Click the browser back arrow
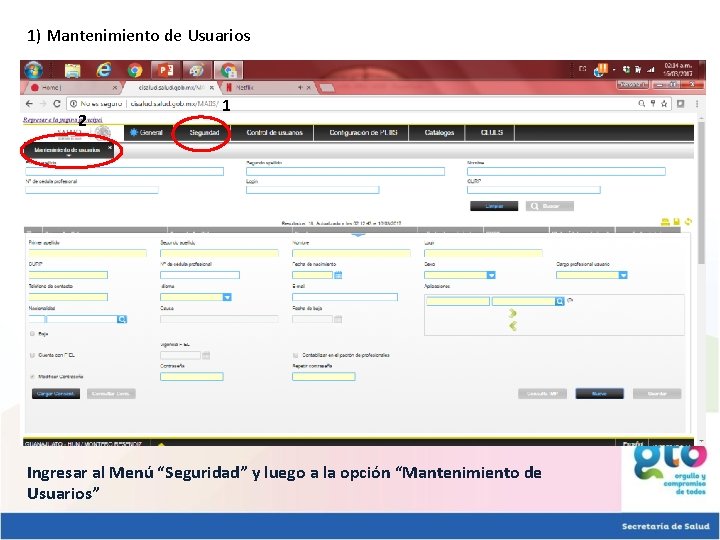Image resolution: width=720 pixels, height=540 pixels. click(x=29, y=104)
